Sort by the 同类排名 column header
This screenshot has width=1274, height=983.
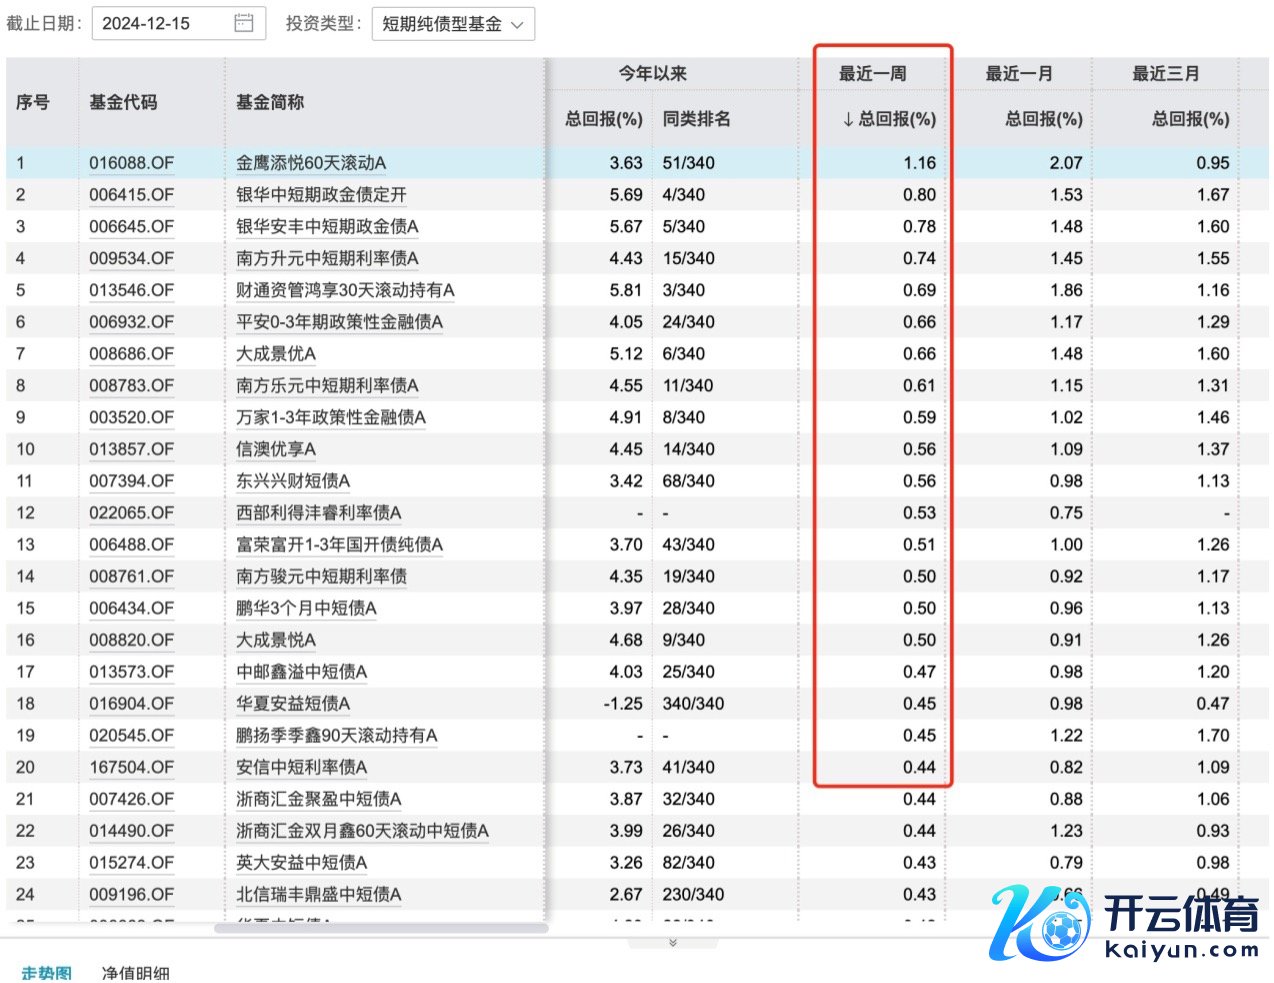click(x=696, y=119)
